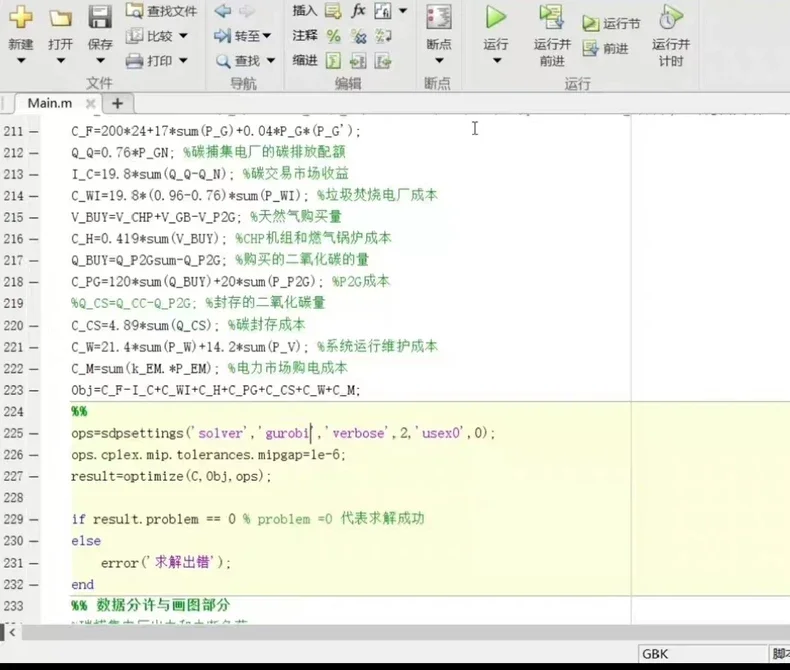
Task: Click Advance (前进) button
Action: [606, 48]
